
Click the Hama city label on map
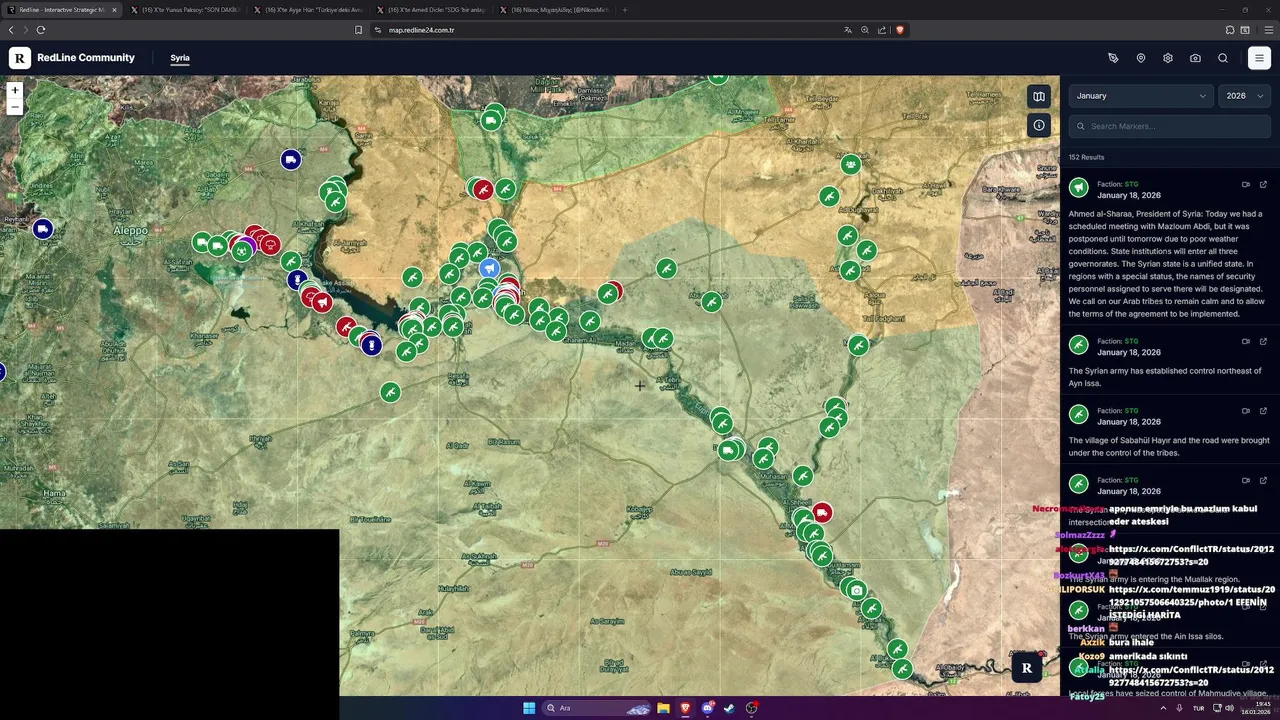click(53, 493)
